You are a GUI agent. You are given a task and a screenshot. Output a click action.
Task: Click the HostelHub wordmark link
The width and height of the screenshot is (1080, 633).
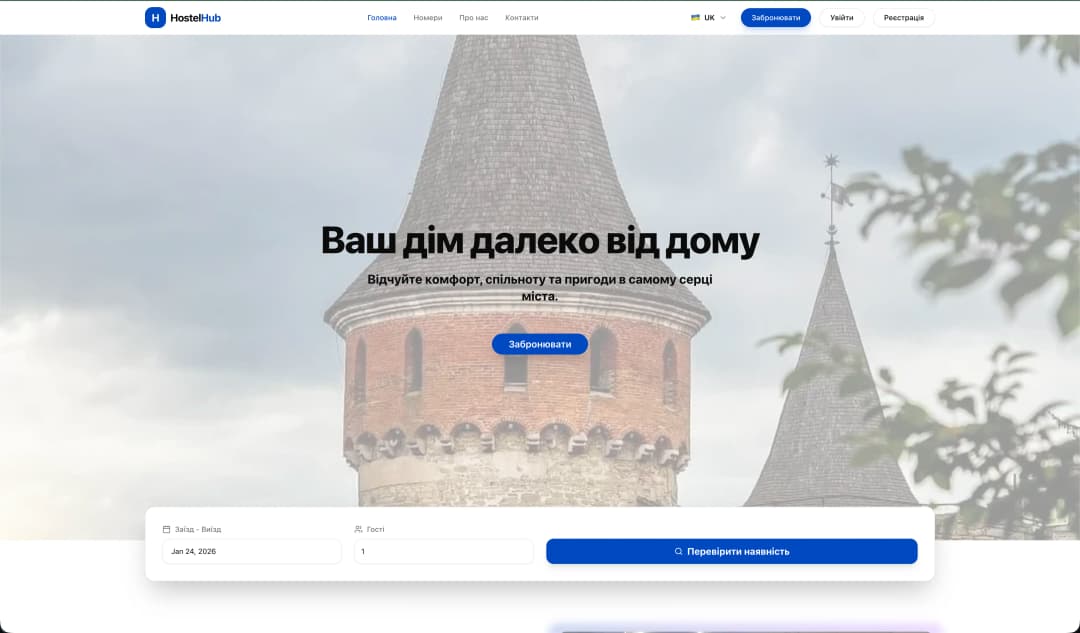point(193,17)
